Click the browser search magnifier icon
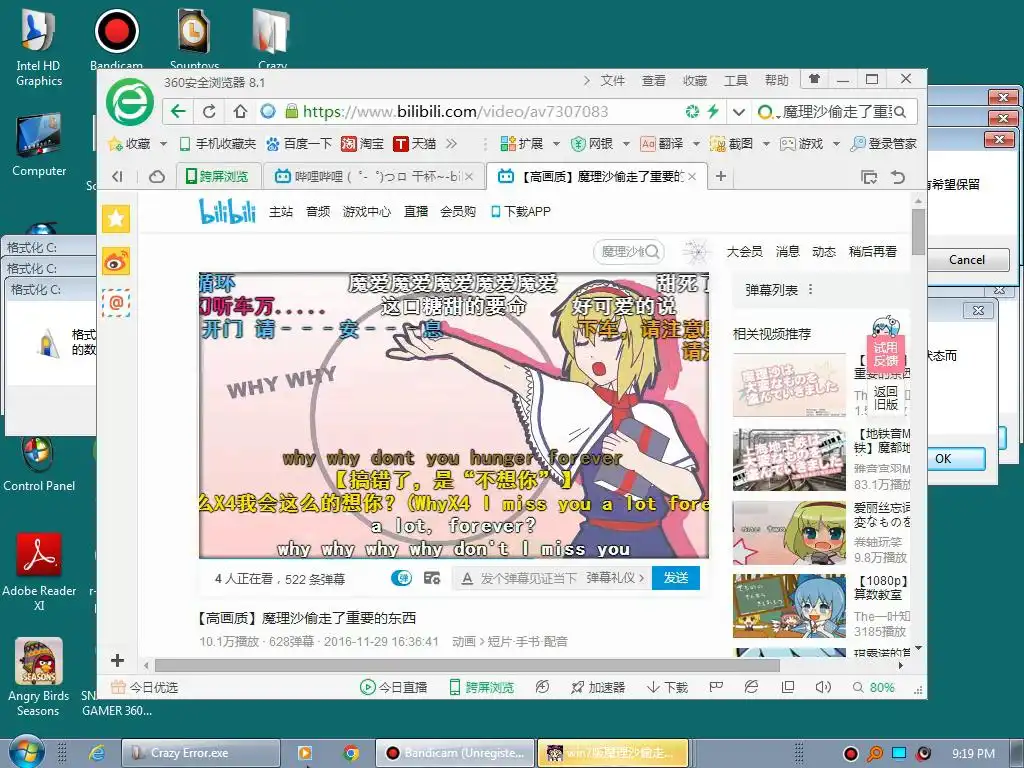 pos(900,112)
